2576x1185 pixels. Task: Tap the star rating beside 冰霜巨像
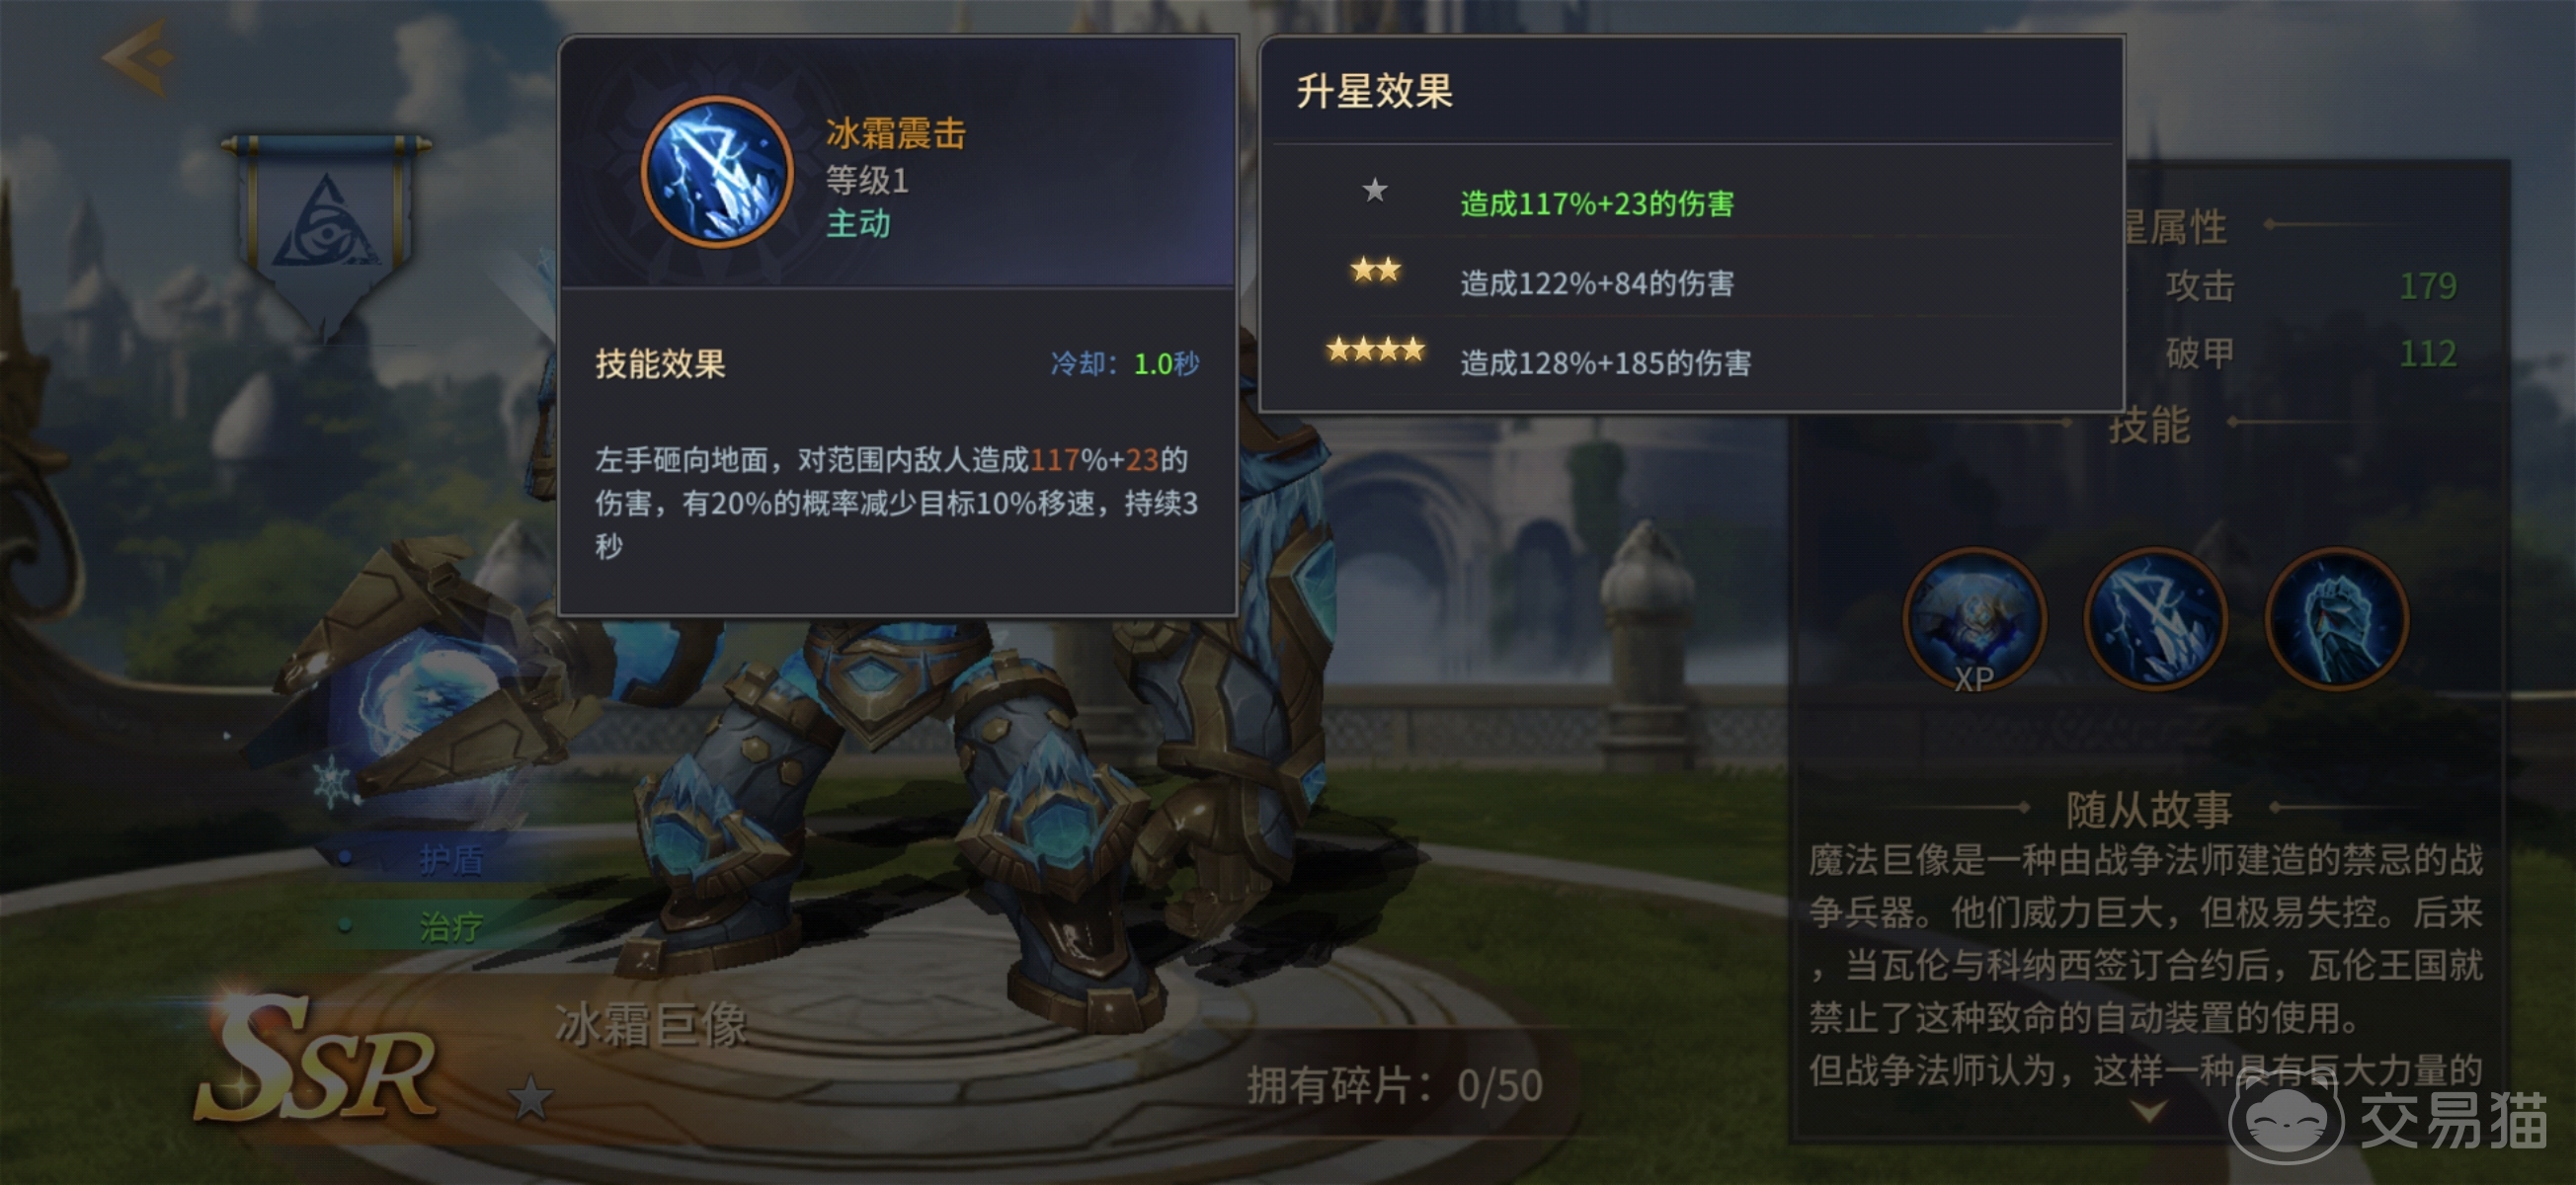[x=530, y=1099]
